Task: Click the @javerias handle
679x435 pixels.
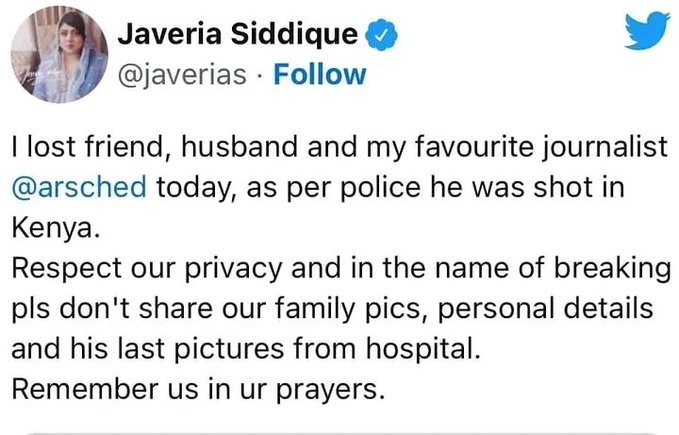Action: pos(182,75)
